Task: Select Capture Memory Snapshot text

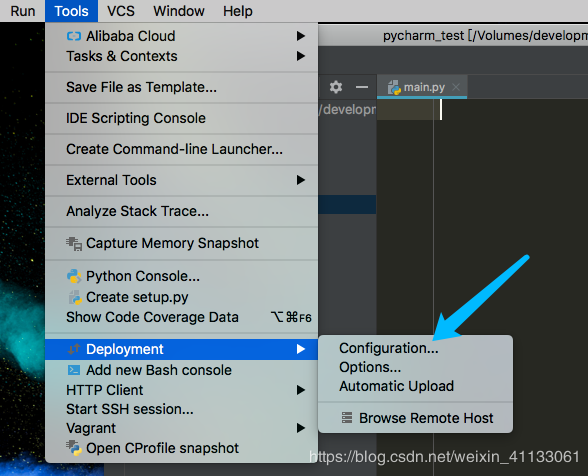Action: pyautogui.click(x=172, y=243)
